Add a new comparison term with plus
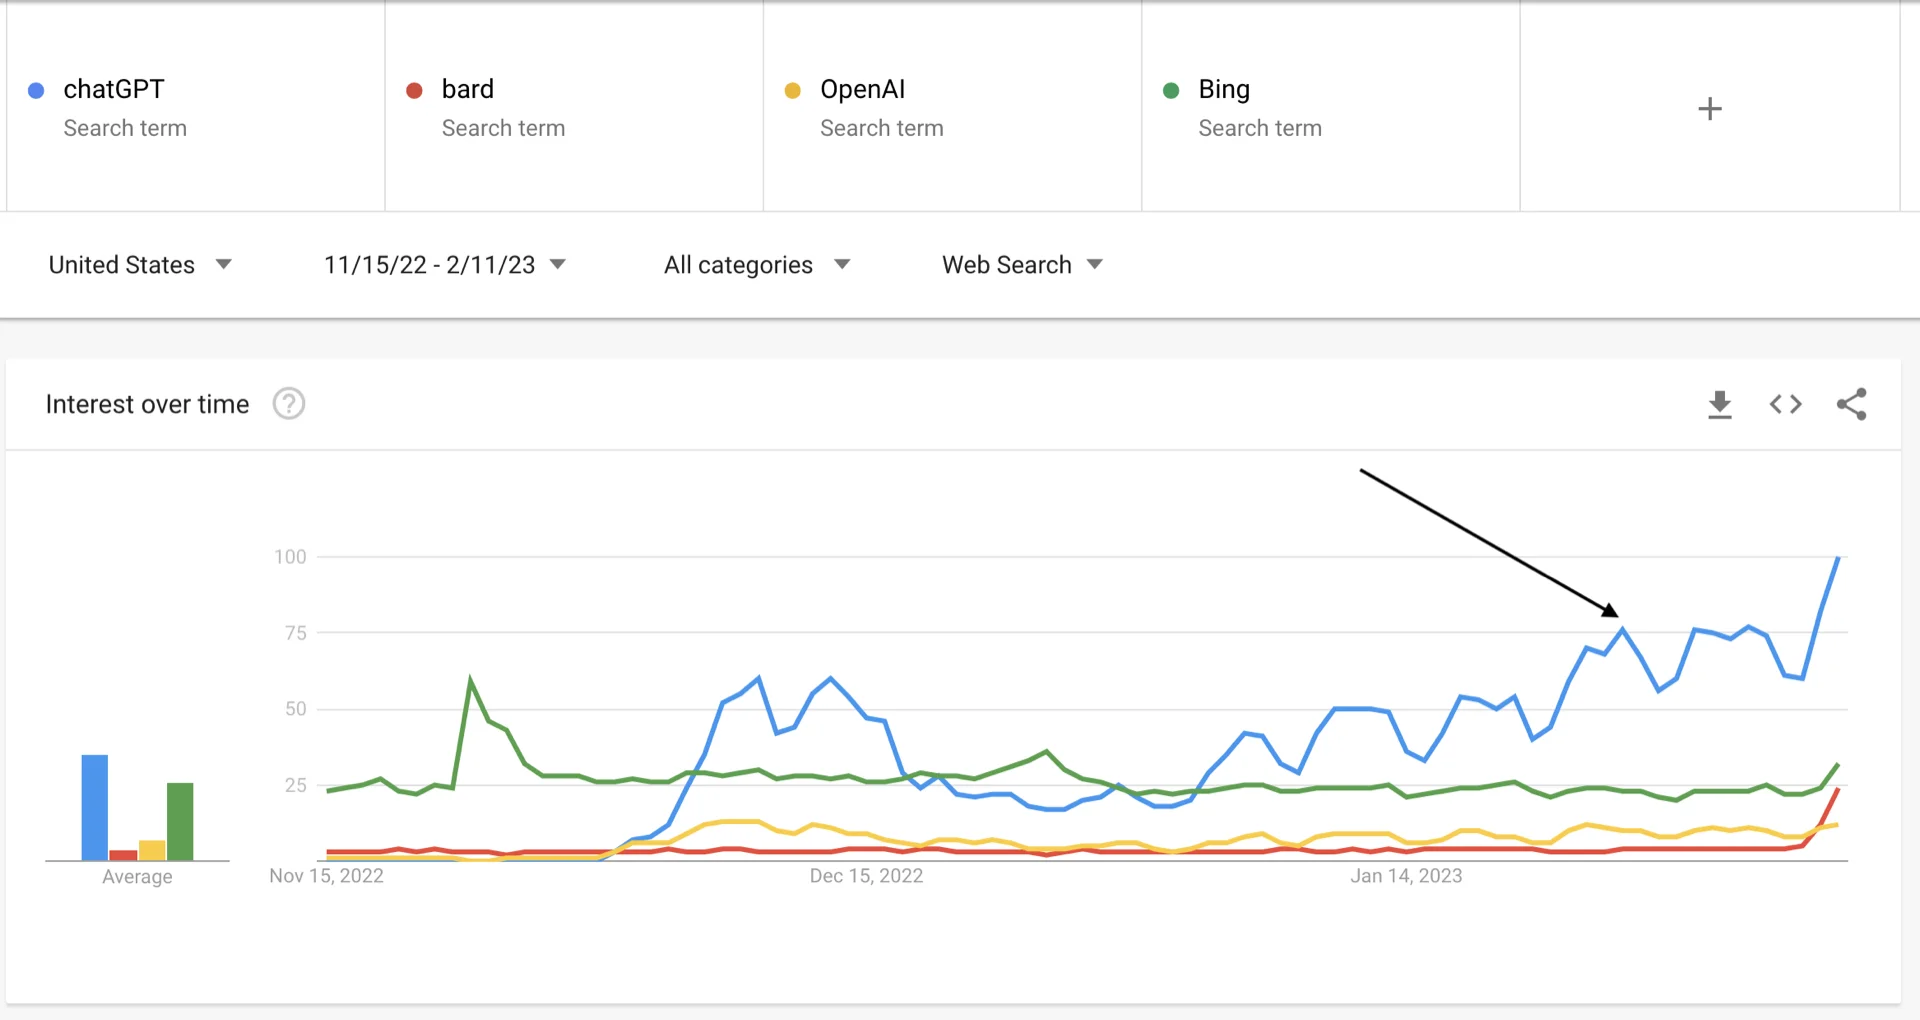 click(x=1710, y=109)
